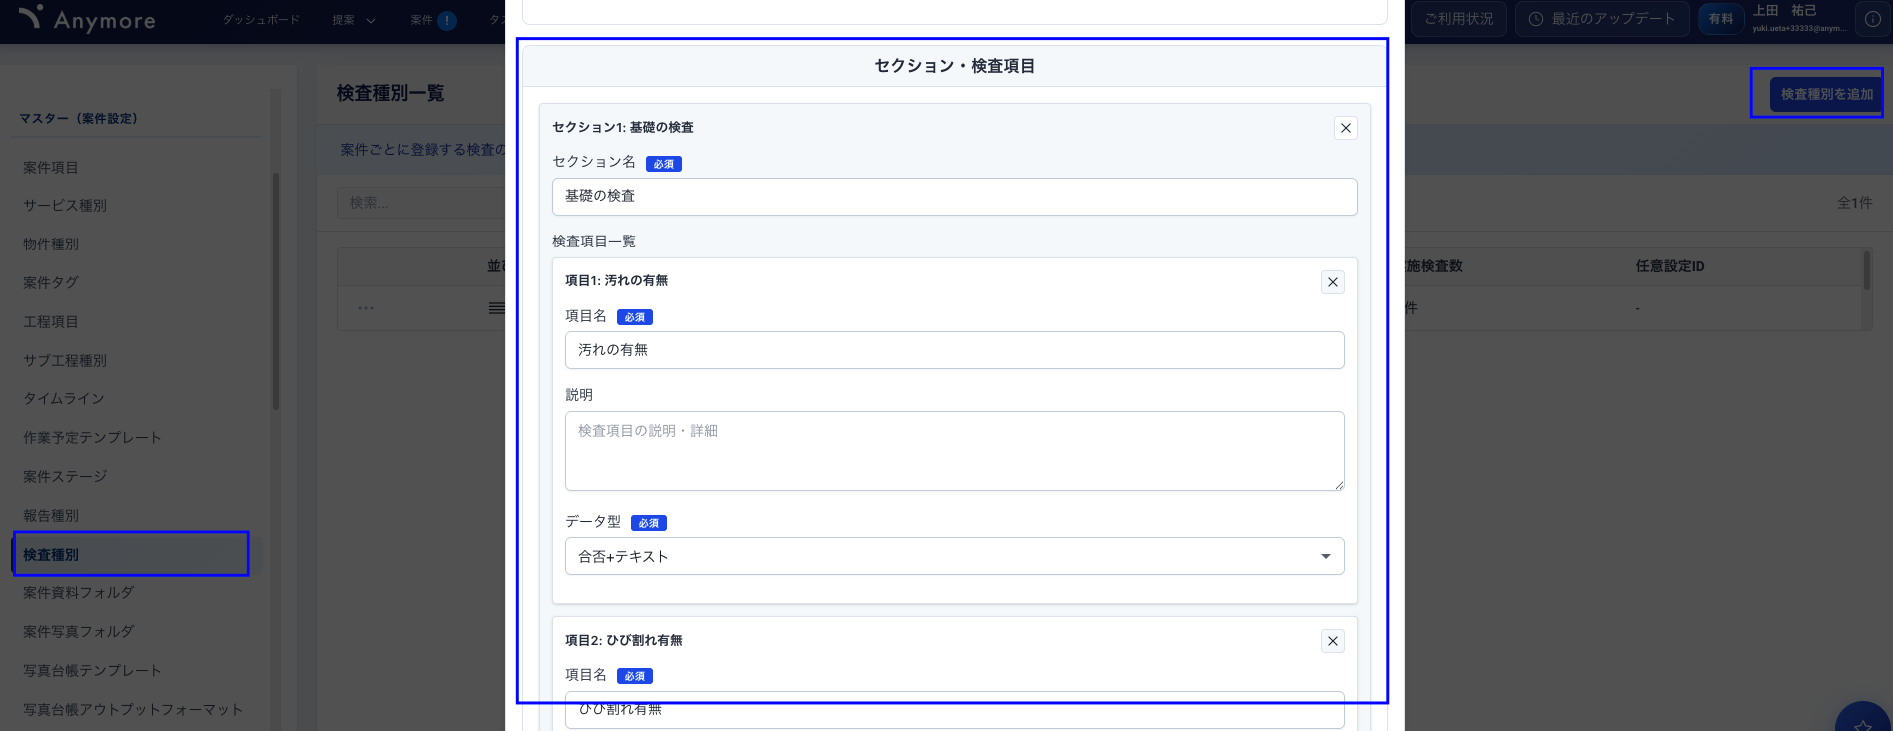This screenshot has height=731, width=1893.
Task: Select 案件項目 in sidebar
Action: tap(51, 167)
